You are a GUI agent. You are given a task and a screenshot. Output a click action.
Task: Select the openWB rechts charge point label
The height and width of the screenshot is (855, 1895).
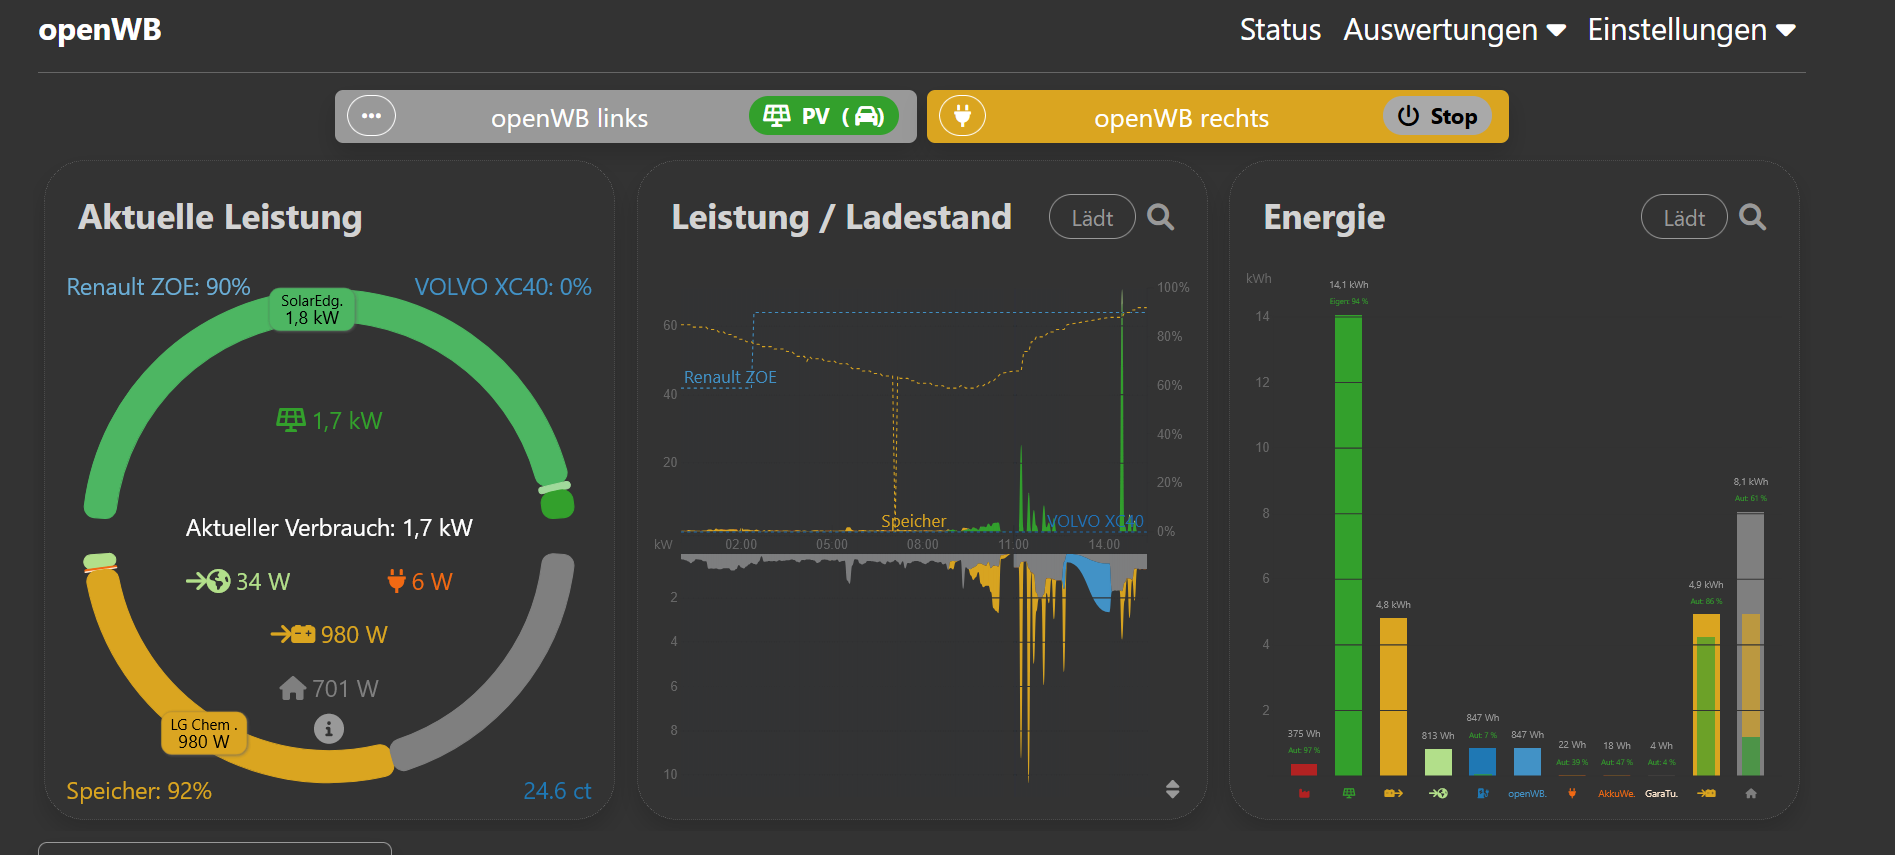tap(1181, 118)
